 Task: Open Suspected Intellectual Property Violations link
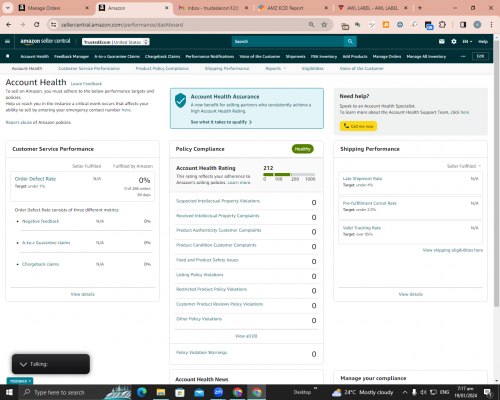pos(218,201)
